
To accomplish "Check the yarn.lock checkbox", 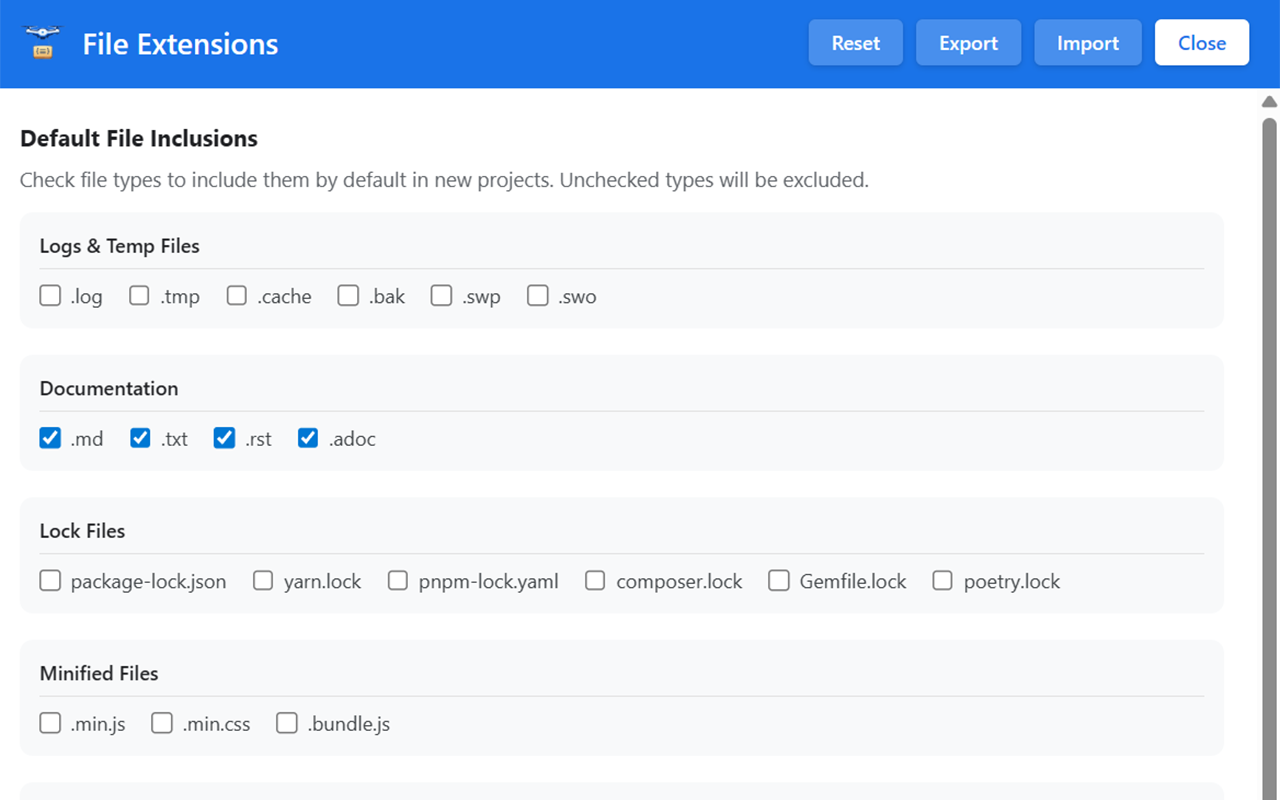I will [x=262, y=580].
